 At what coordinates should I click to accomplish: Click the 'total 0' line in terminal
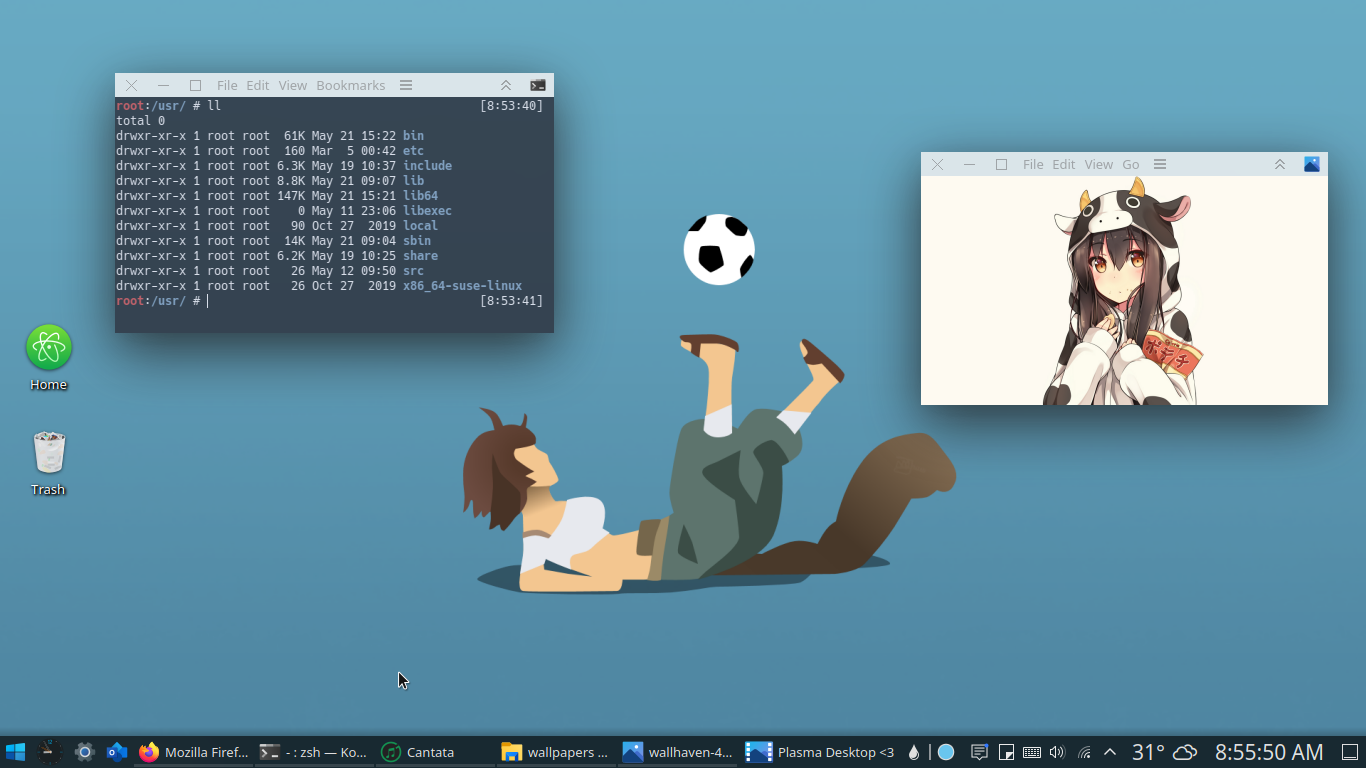coord(141,121)
